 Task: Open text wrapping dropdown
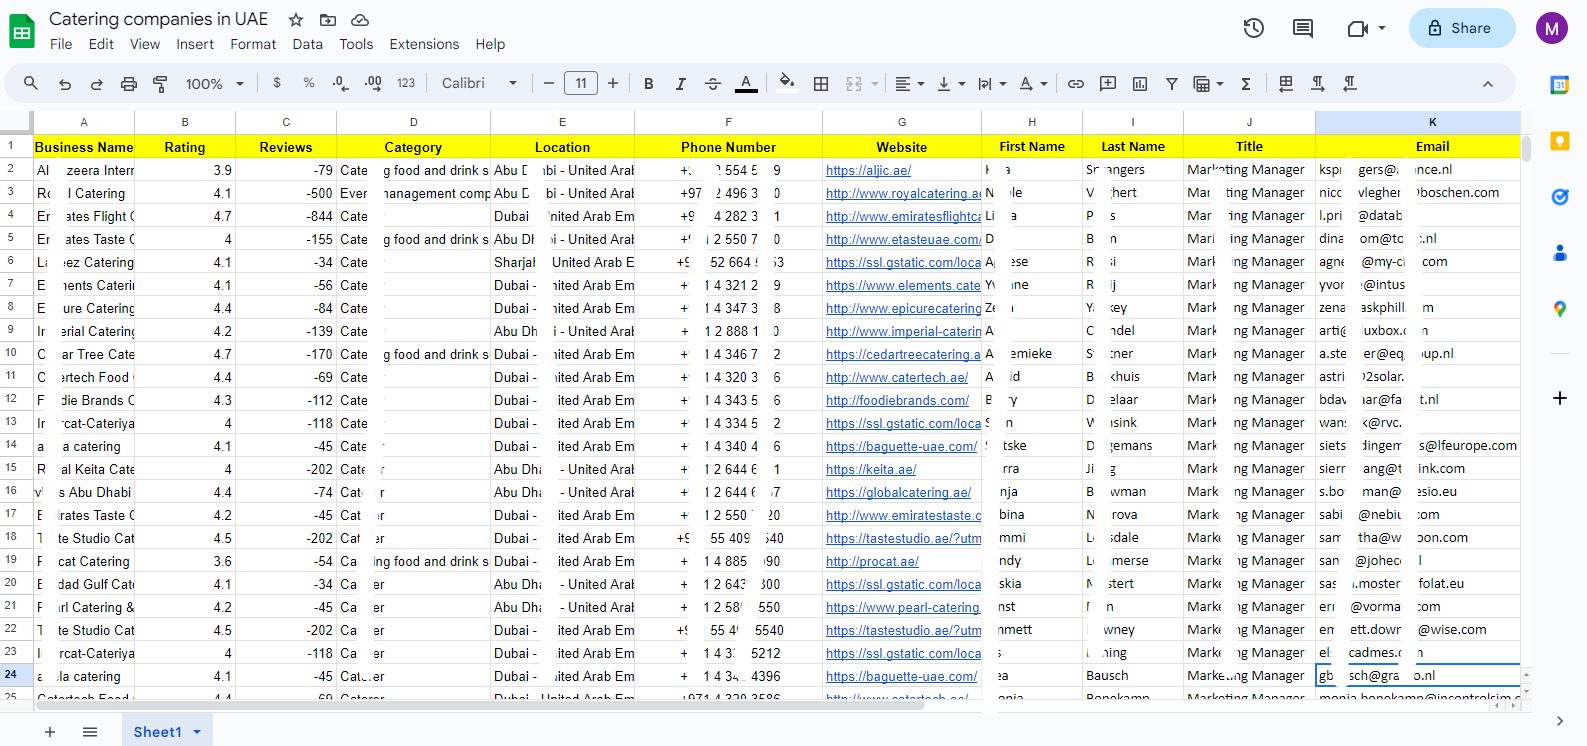click(x=991, y=84)
